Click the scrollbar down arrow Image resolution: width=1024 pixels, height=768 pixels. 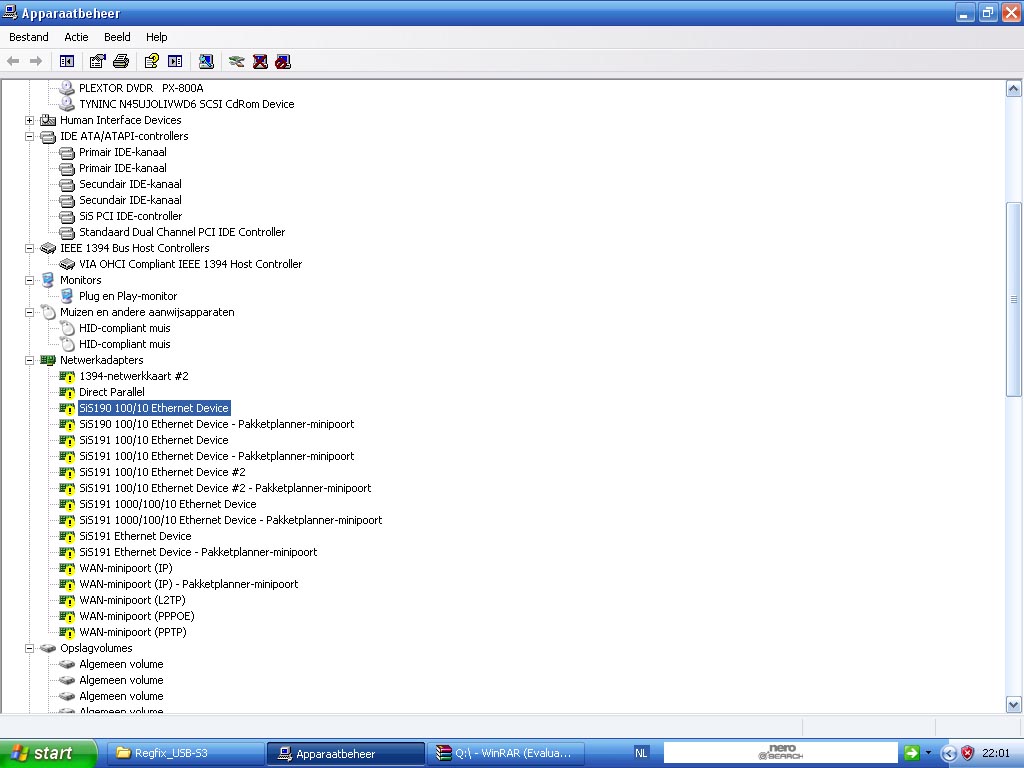(1014, 705)
